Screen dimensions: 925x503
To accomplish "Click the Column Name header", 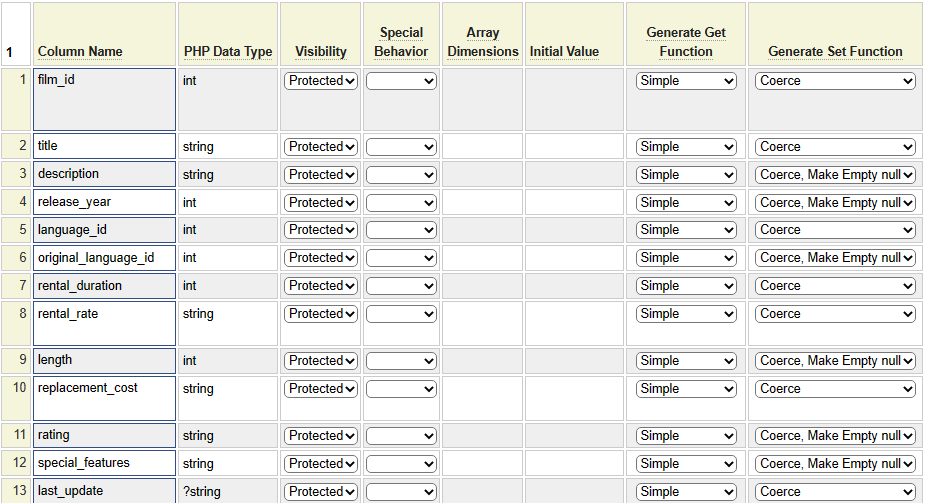I will pos(80,52).
